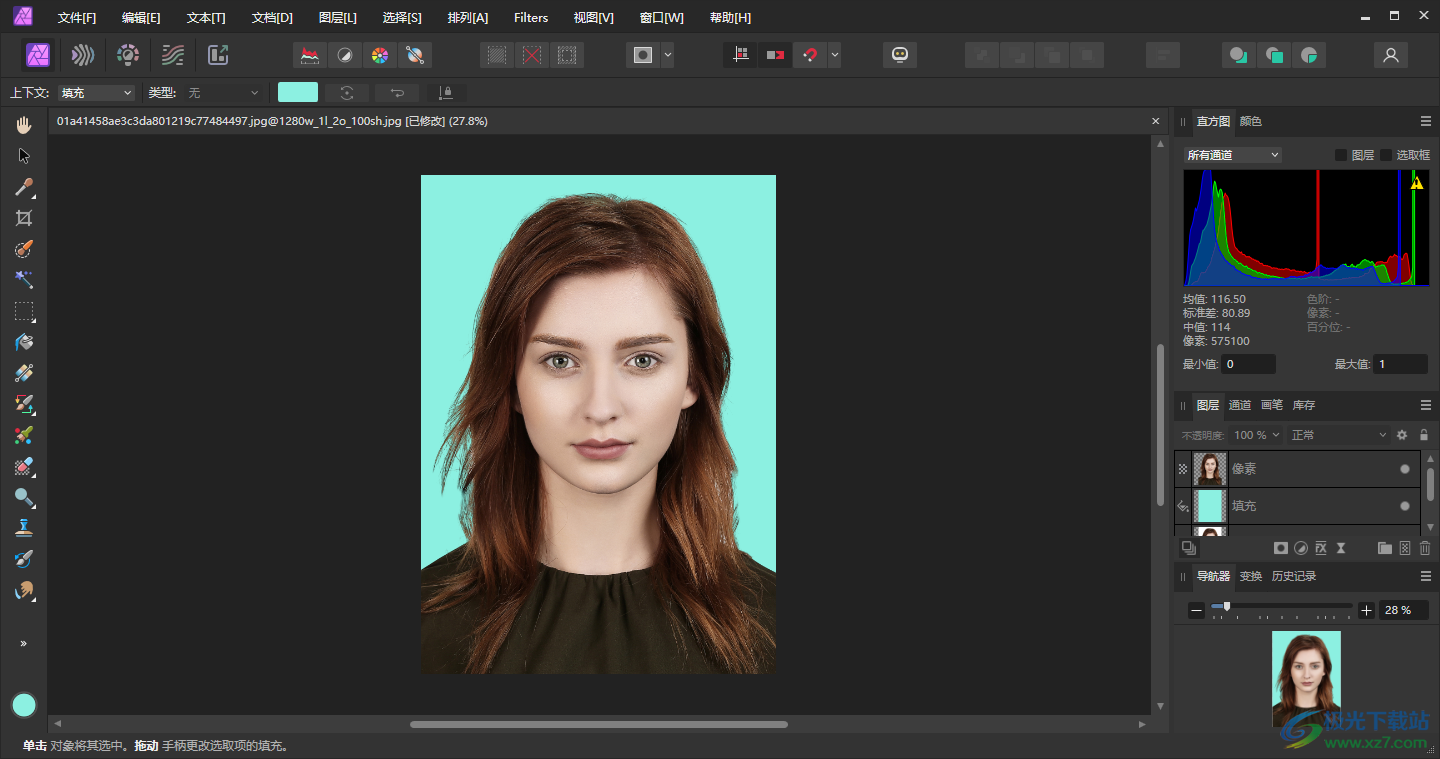Image resolution: width=1440 pixels, height=759 pixels.
Task: Click the cyan fill color swatch in context bar
Action: [x=298, y=93]
